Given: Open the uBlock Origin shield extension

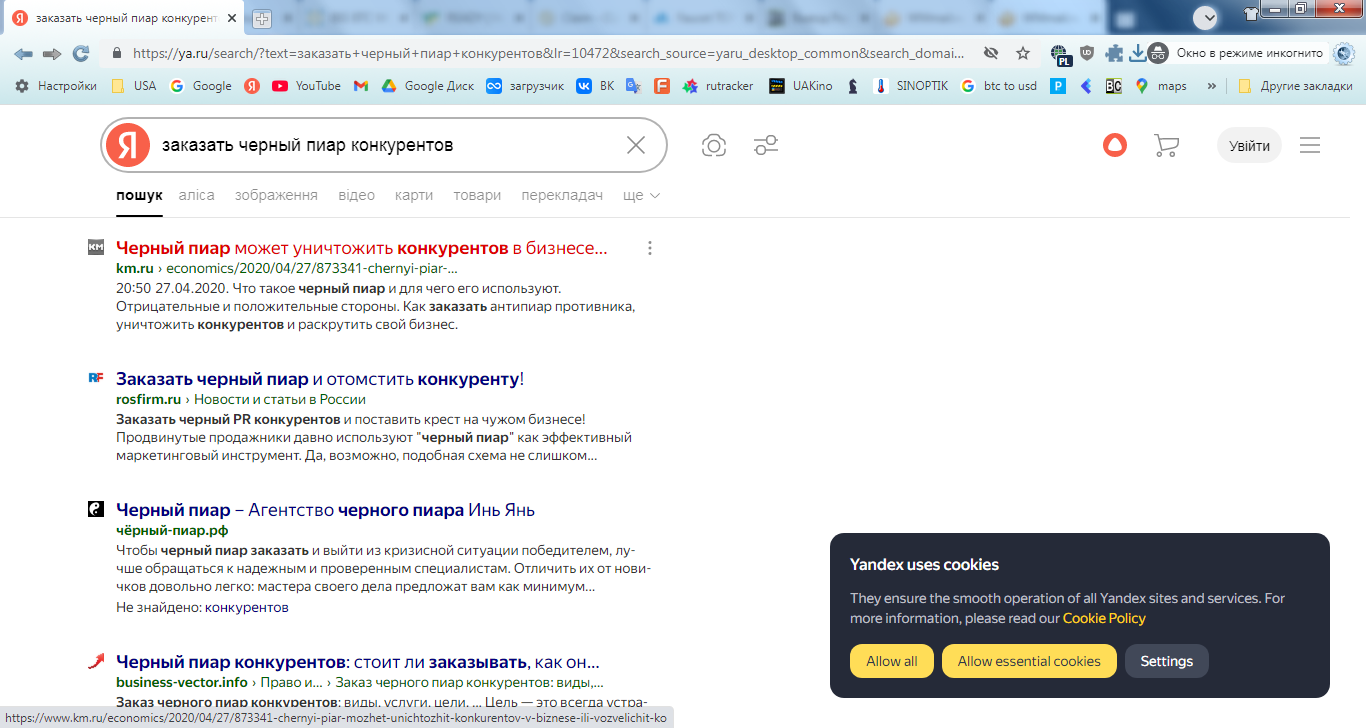Looking at the screenshot, I should (1087, 53).
